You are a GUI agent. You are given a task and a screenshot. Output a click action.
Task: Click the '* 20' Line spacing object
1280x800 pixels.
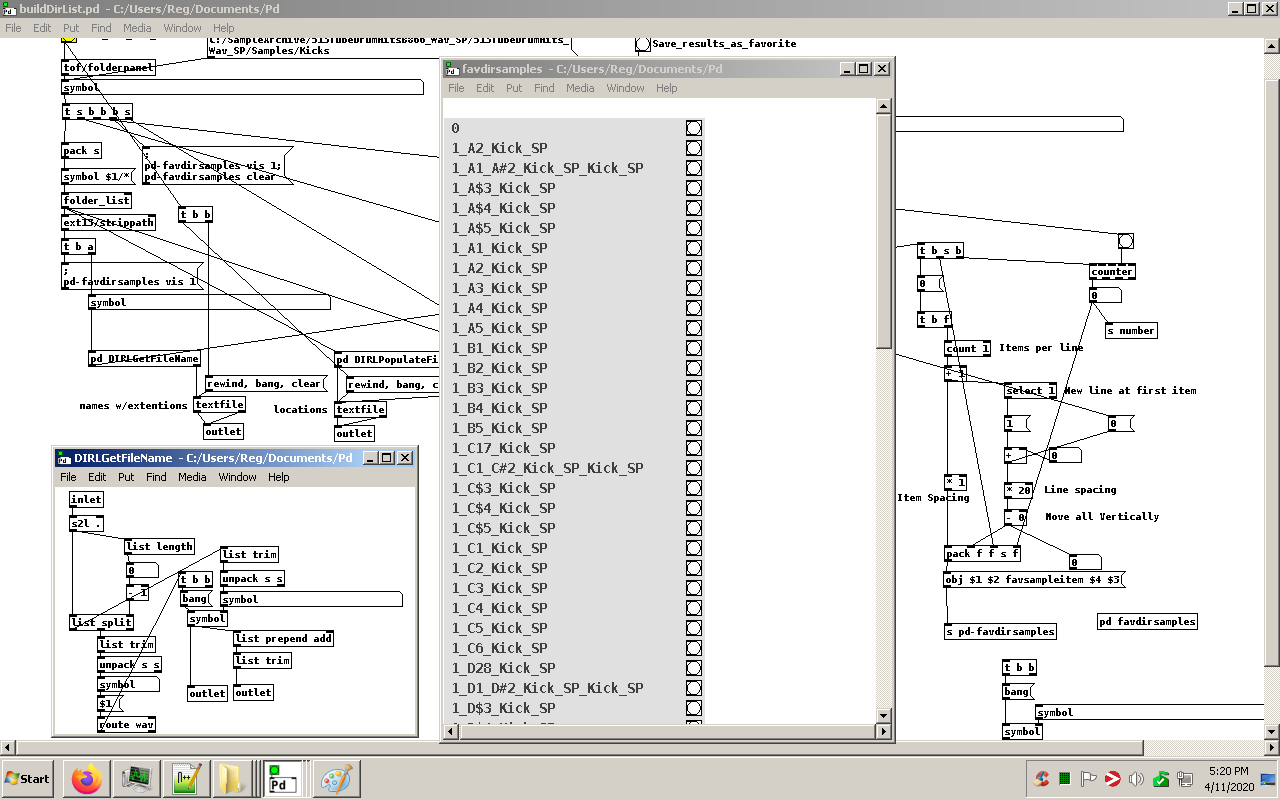coord(1018,490)
